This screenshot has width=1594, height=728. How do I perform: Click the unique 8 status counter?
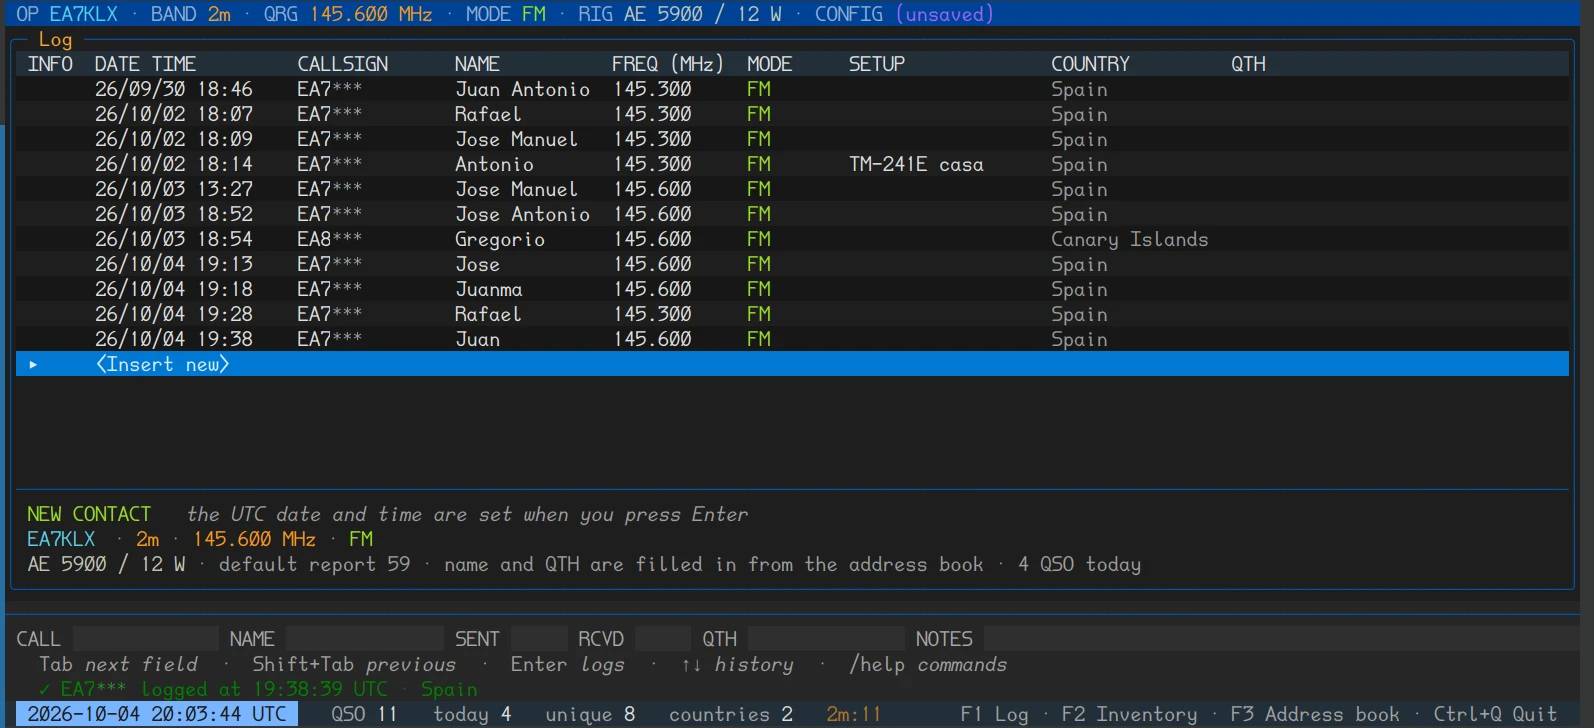[x=590, y=714]
